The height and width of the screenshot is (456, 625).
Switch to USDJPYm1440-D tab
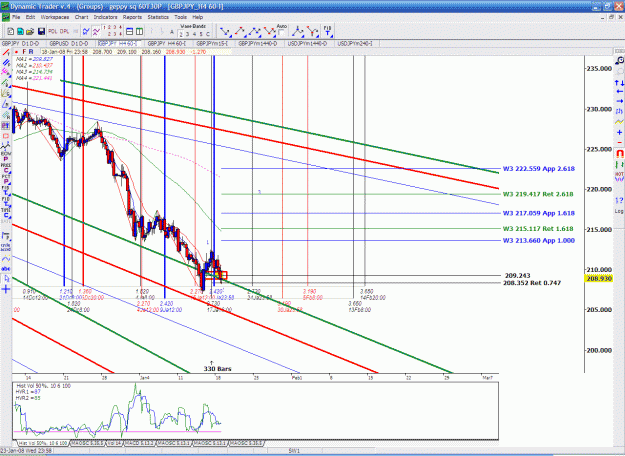click(307, 43)
